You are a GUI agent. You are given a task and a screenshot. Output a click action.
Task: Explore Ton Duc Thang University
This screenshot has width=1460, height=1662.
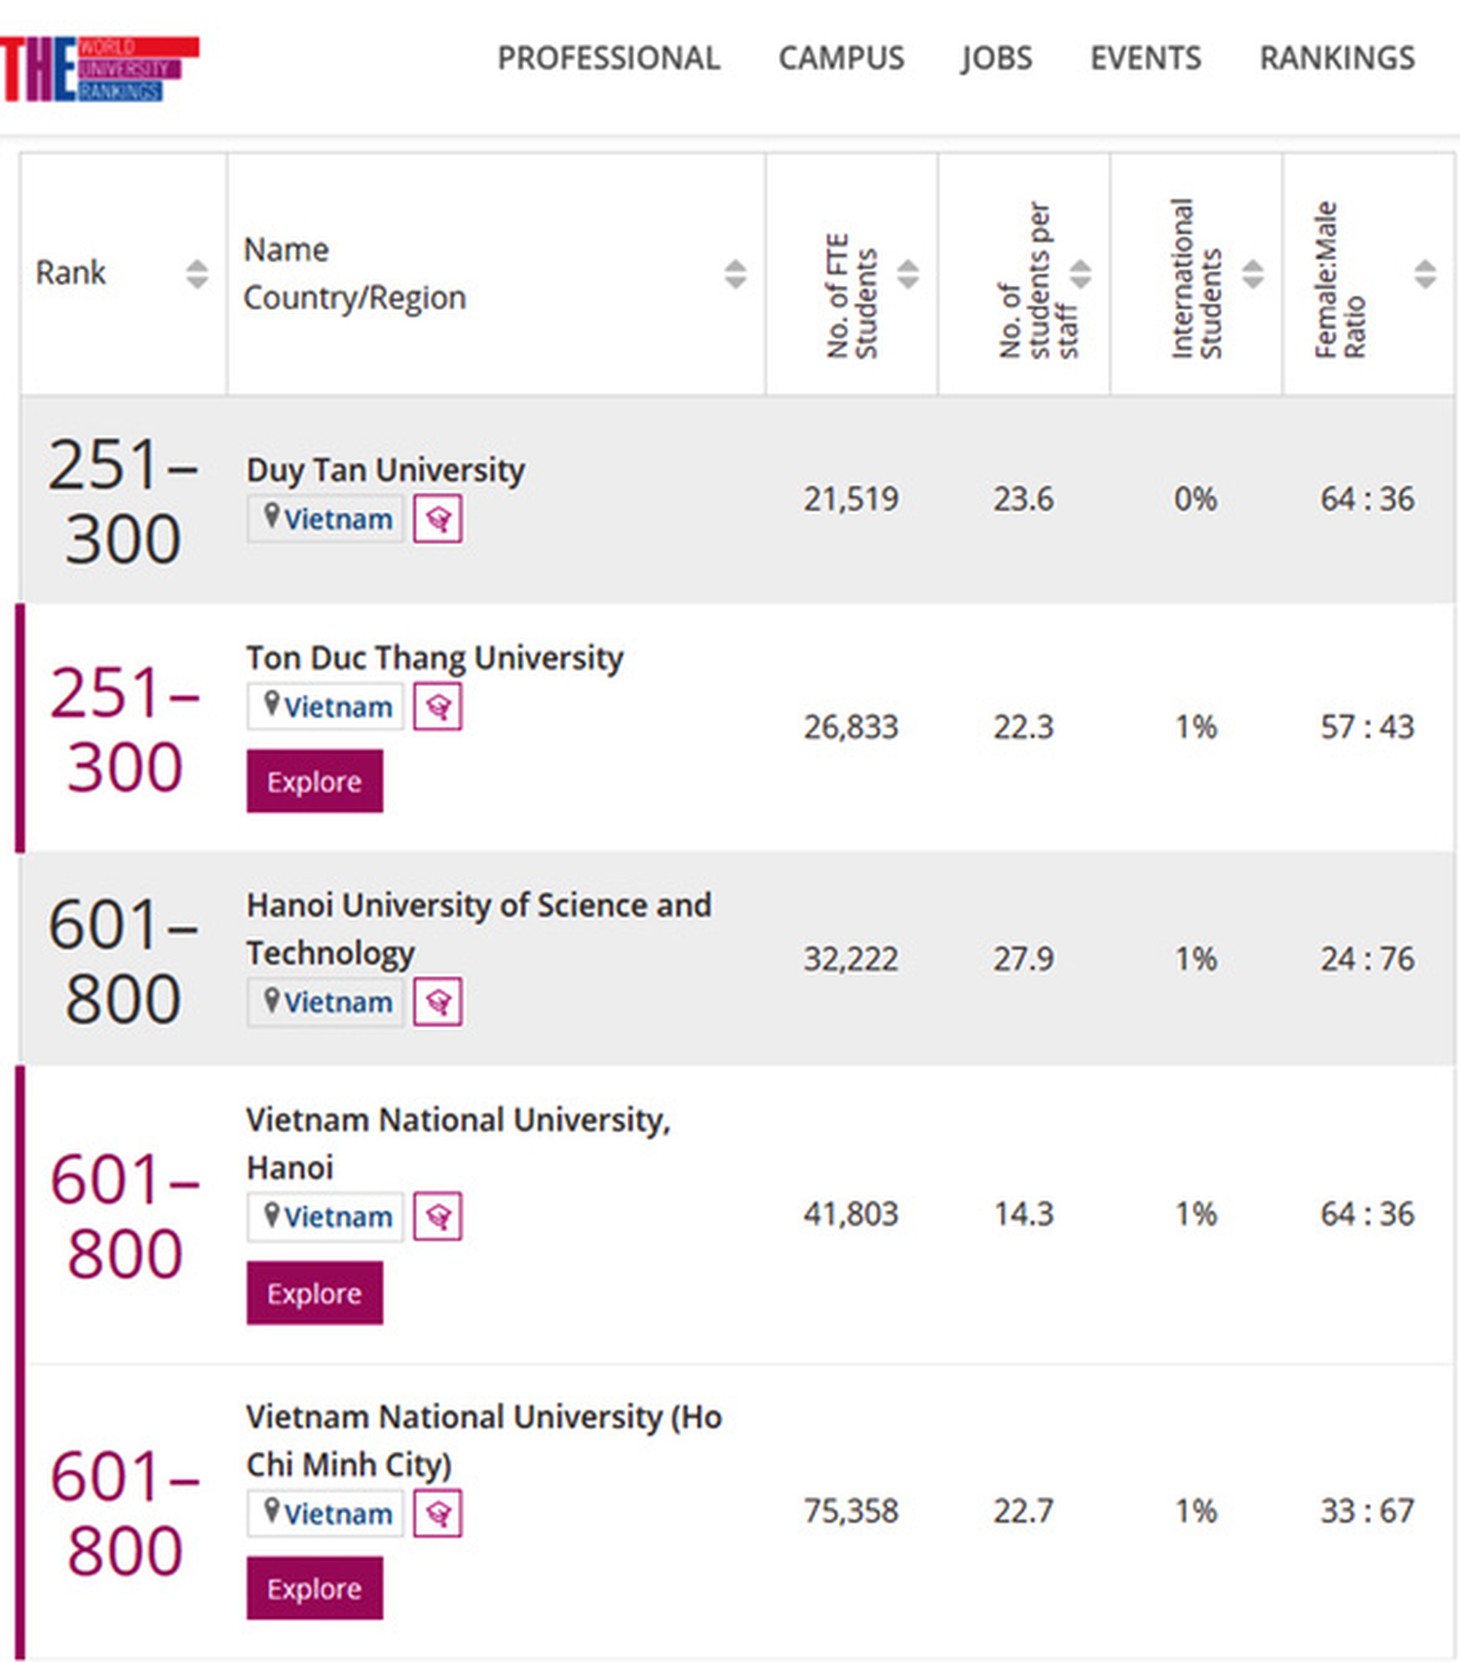pos(315,781)
